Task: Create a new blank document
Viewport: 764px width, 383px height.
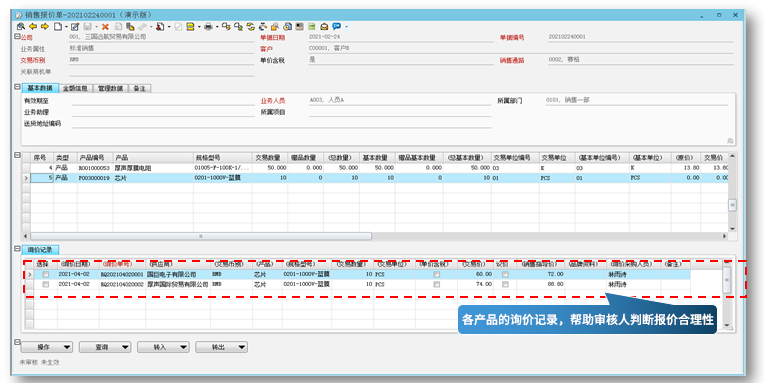Action: [57, 27]
